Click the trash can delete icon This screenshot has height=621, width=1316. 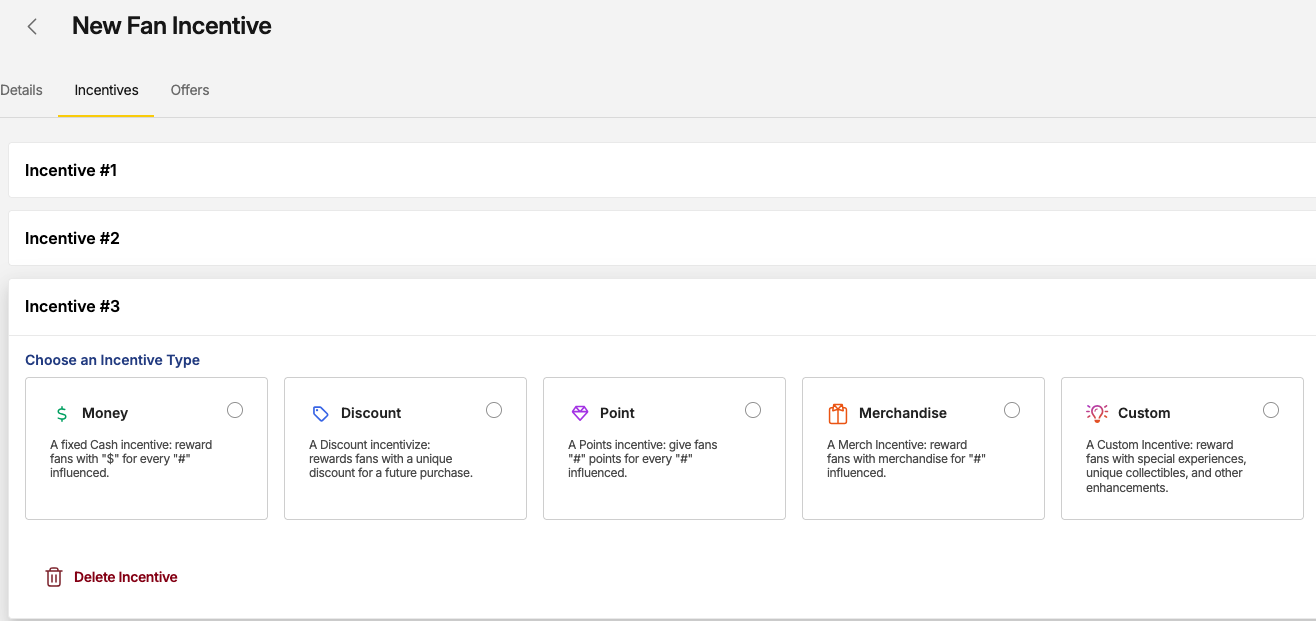tap(54, 577)
